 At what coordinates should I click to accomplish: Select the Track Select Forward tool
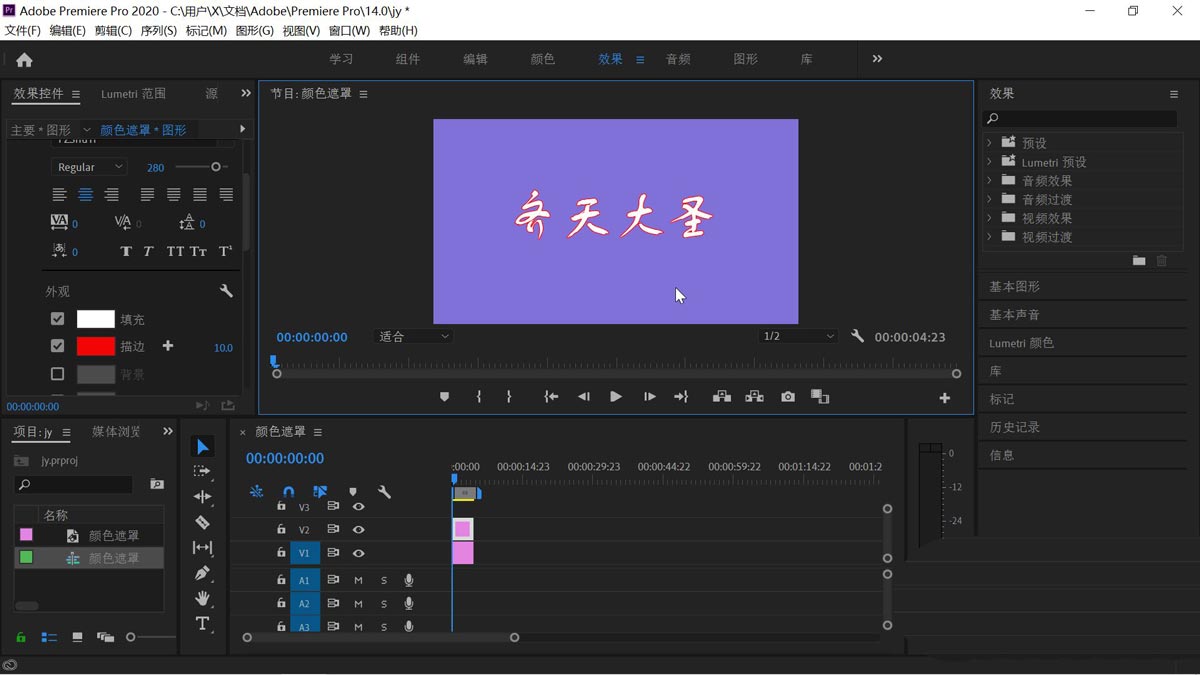[x=203, y=470]
